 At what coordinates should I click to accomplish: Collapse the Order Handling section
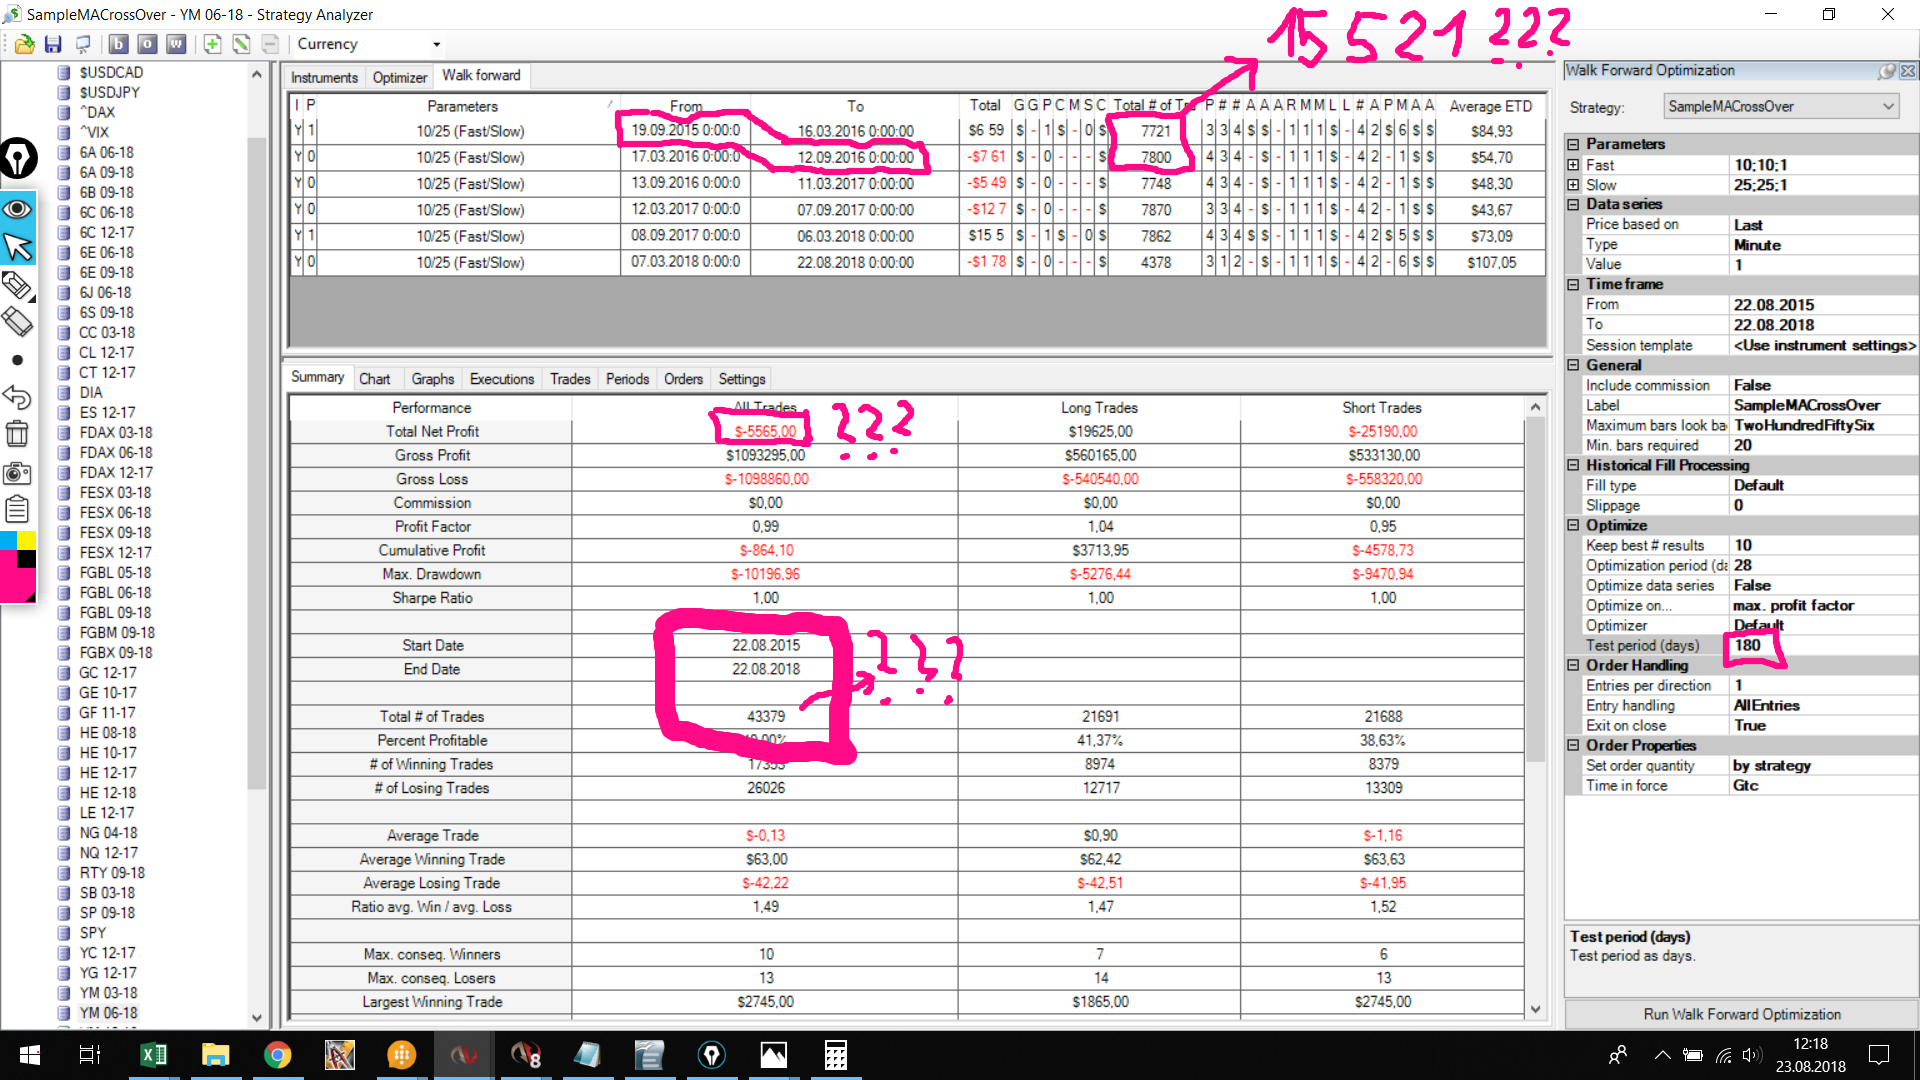pos(1573,665)
